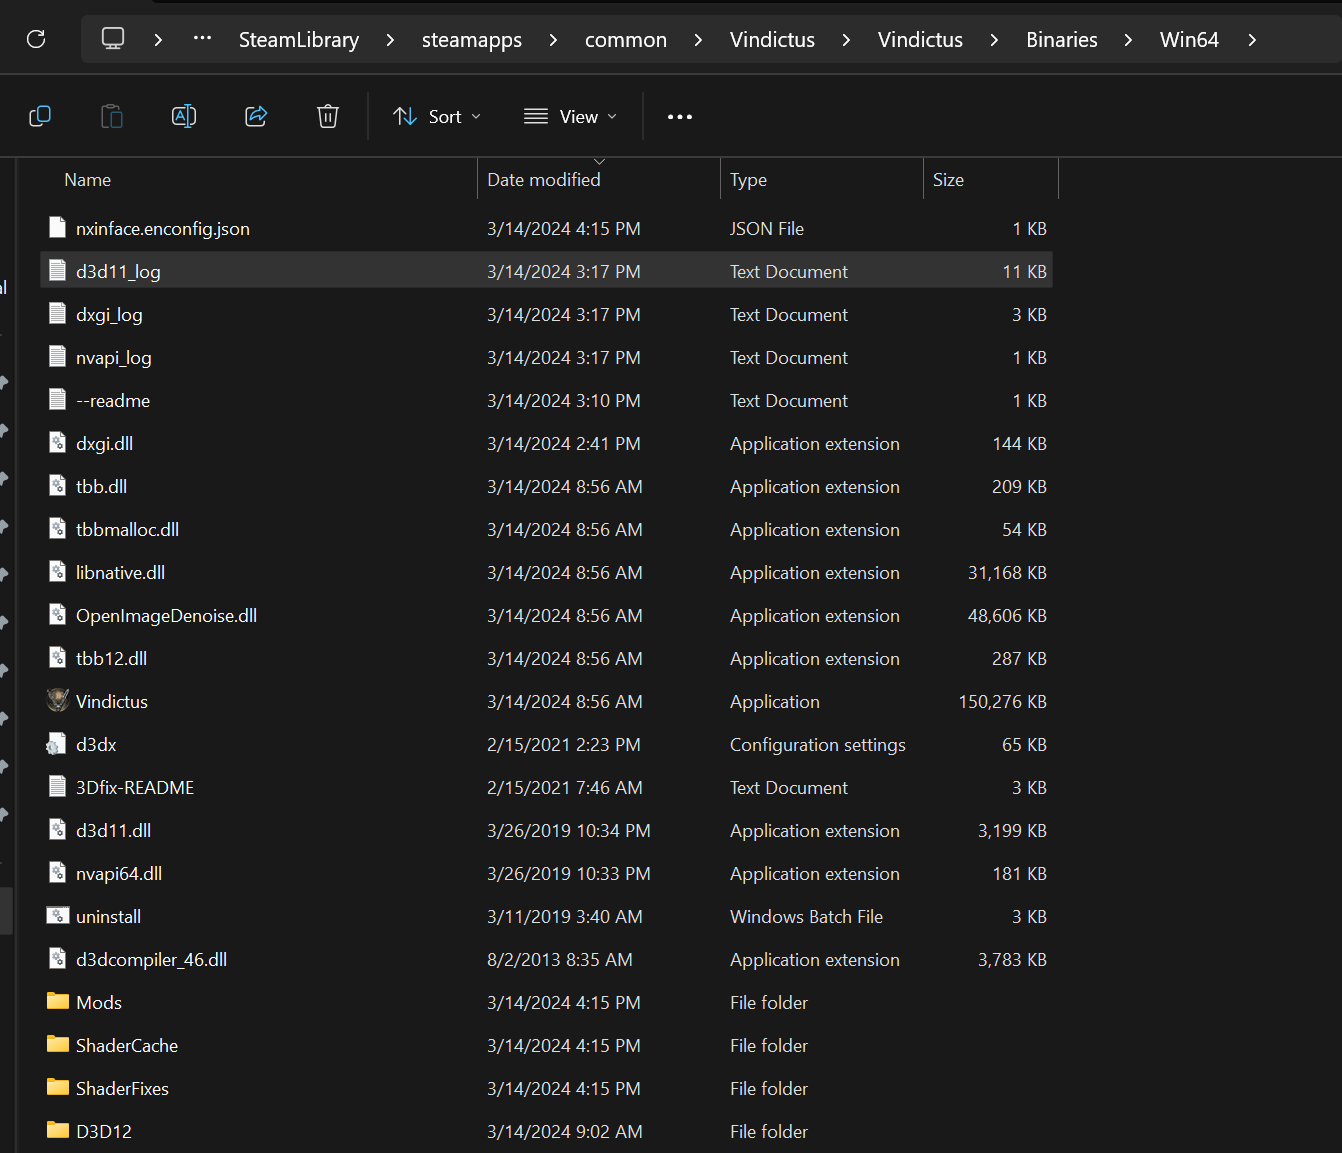The height and width of the screenshot is (1153, 1342).
Task: Click the D3D12 folder icon
Action: pos(58,1130)
